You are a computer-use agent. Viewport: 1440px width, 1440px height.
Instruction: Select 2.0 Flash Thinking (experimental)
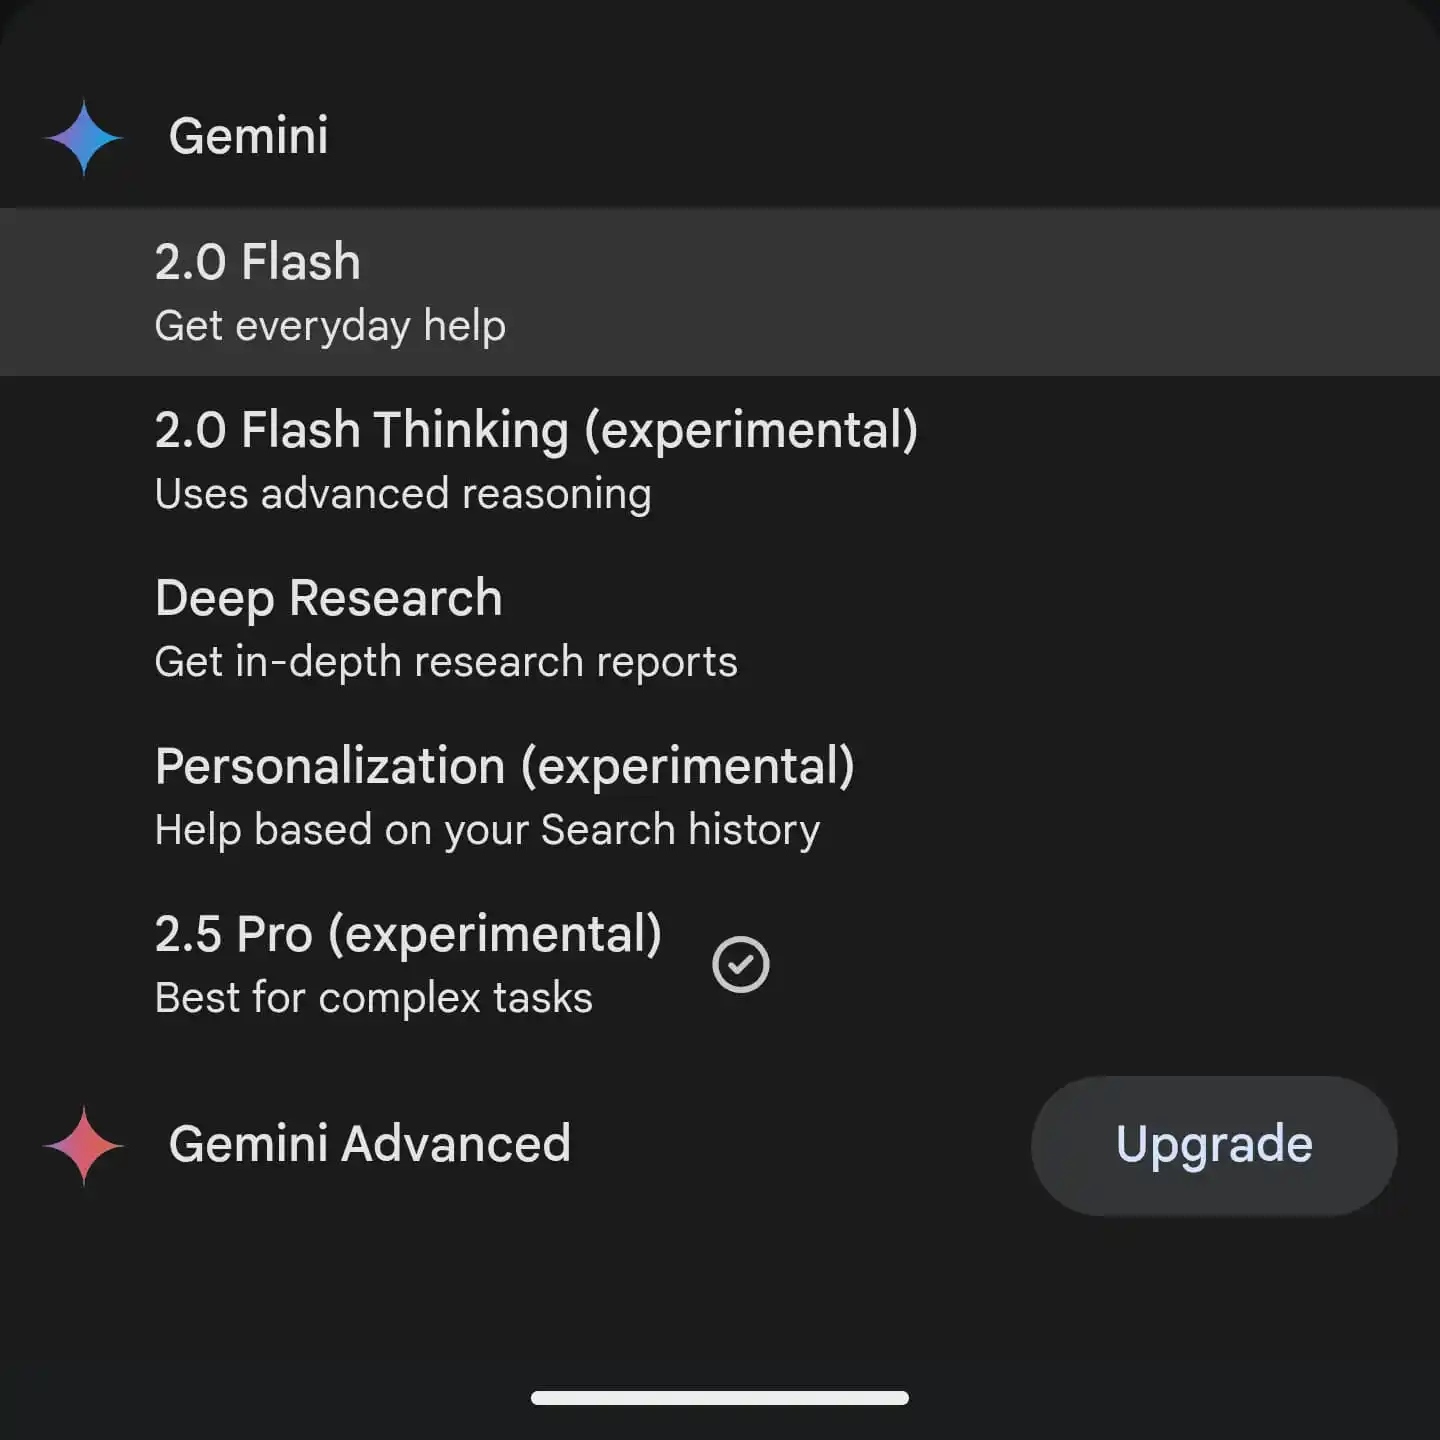point(537,458)
